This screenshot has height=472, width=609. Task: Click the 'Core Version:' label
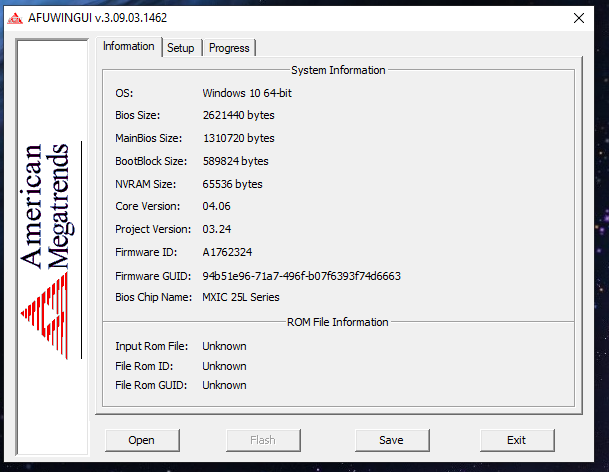click(148, 206)
